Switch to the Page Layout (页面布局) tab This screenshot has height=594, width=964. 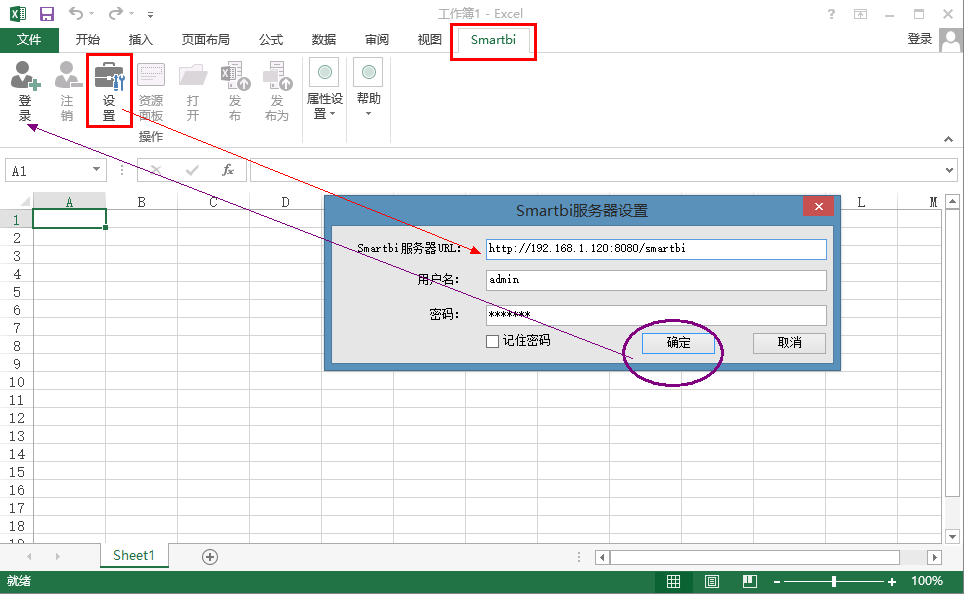tap(206, 40)
